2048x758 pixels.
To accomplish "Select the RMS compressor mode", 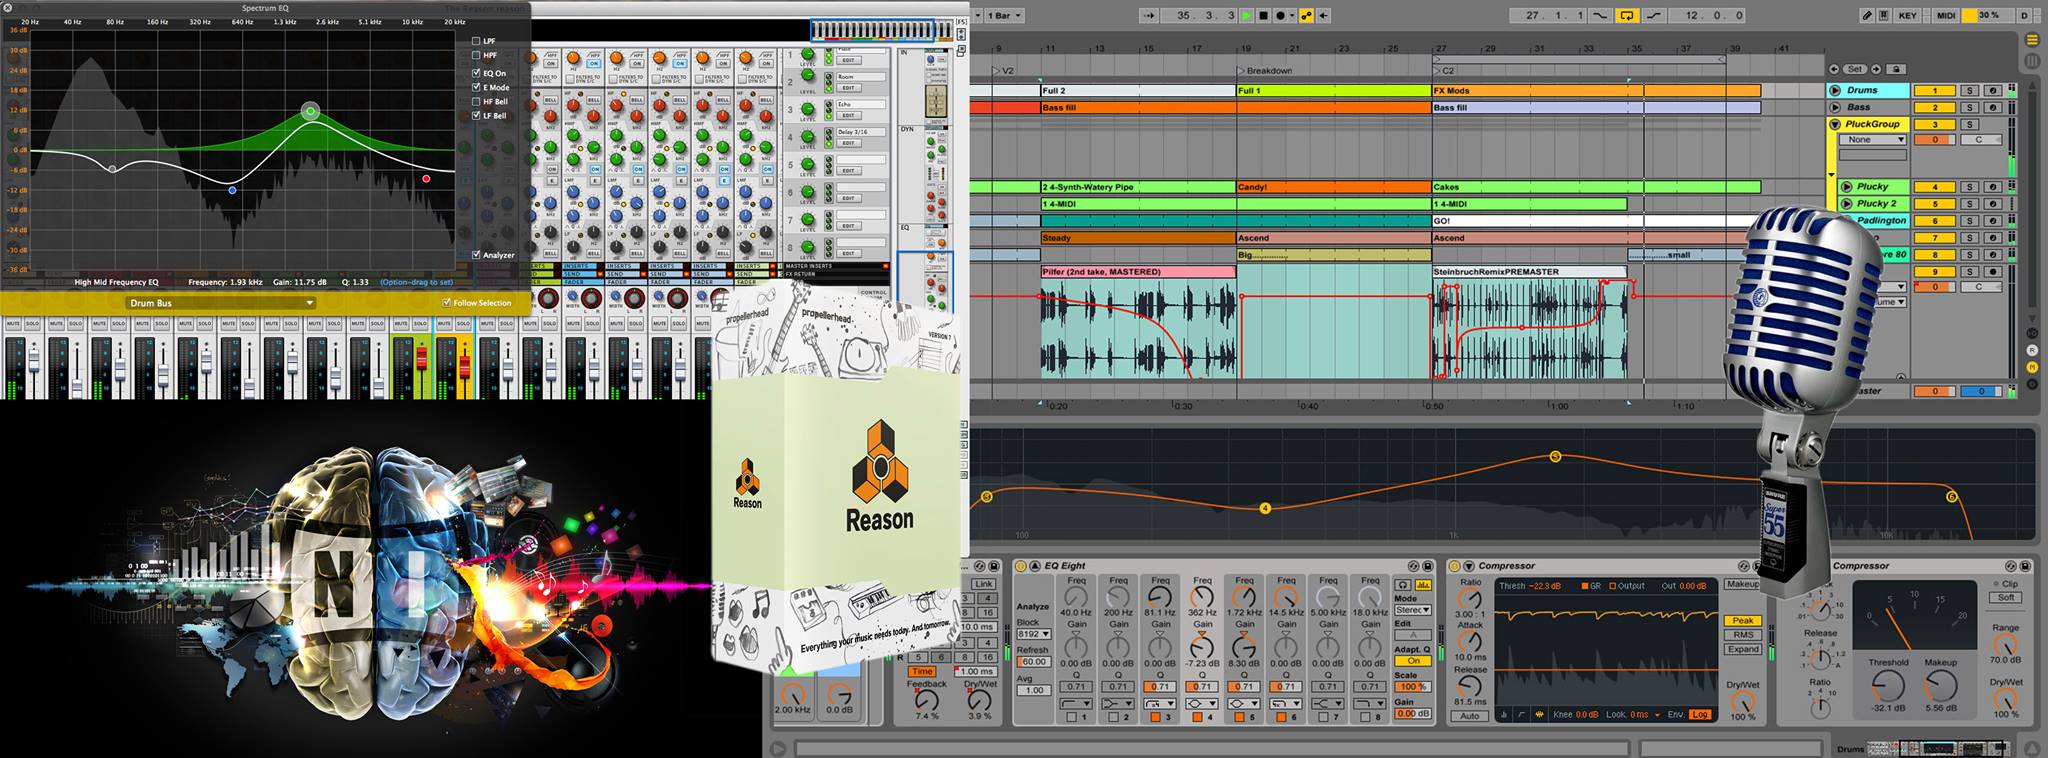I will 1742,635.
